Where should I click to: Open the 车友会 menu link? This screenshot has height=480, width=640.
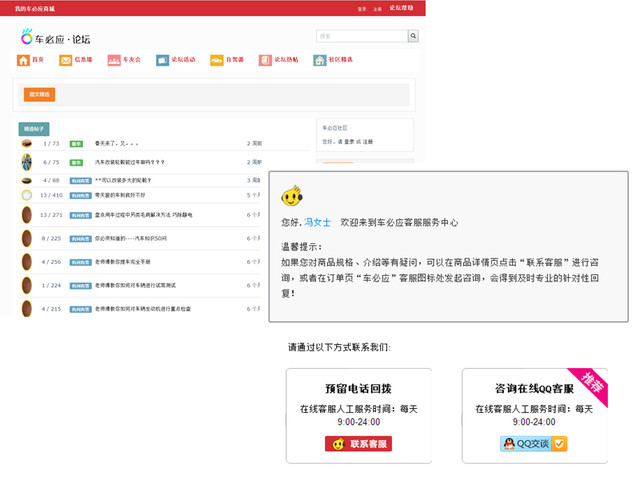[132, 60]
